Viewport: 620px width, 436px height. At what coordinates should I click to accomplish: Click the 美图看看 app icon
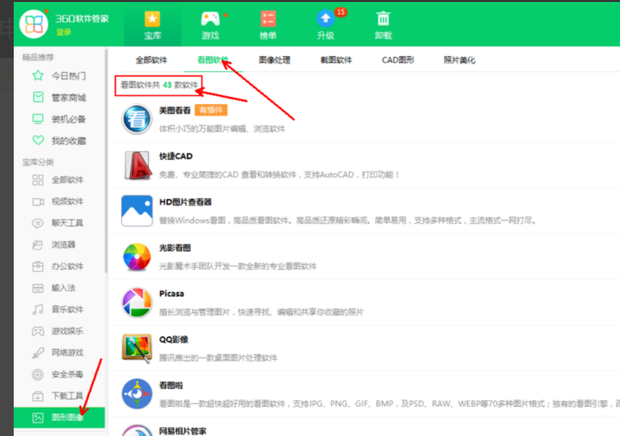click(137, 119)
